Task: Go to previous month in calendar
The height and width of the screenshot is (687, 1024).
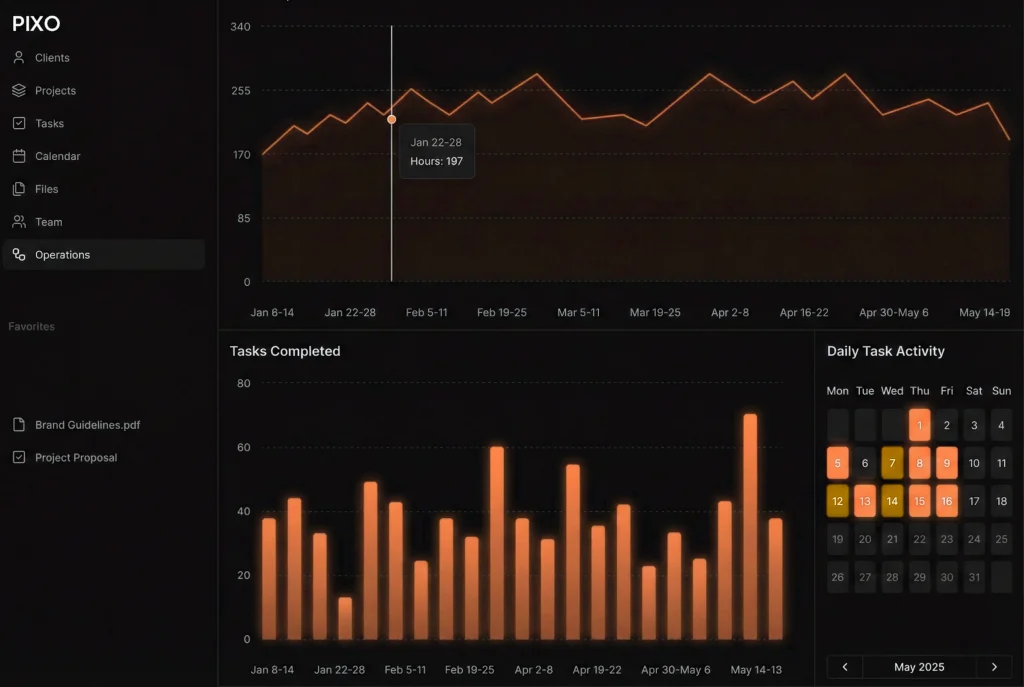Action: pos(844,667)
